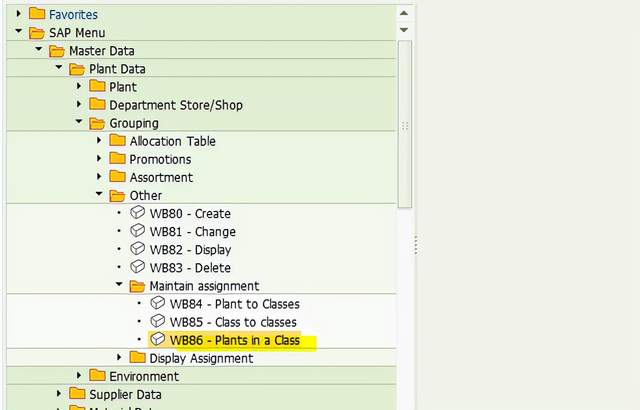640x410 pixels.
Task: Click the Department Store/Shop folder icon
Action: [97, 104]
